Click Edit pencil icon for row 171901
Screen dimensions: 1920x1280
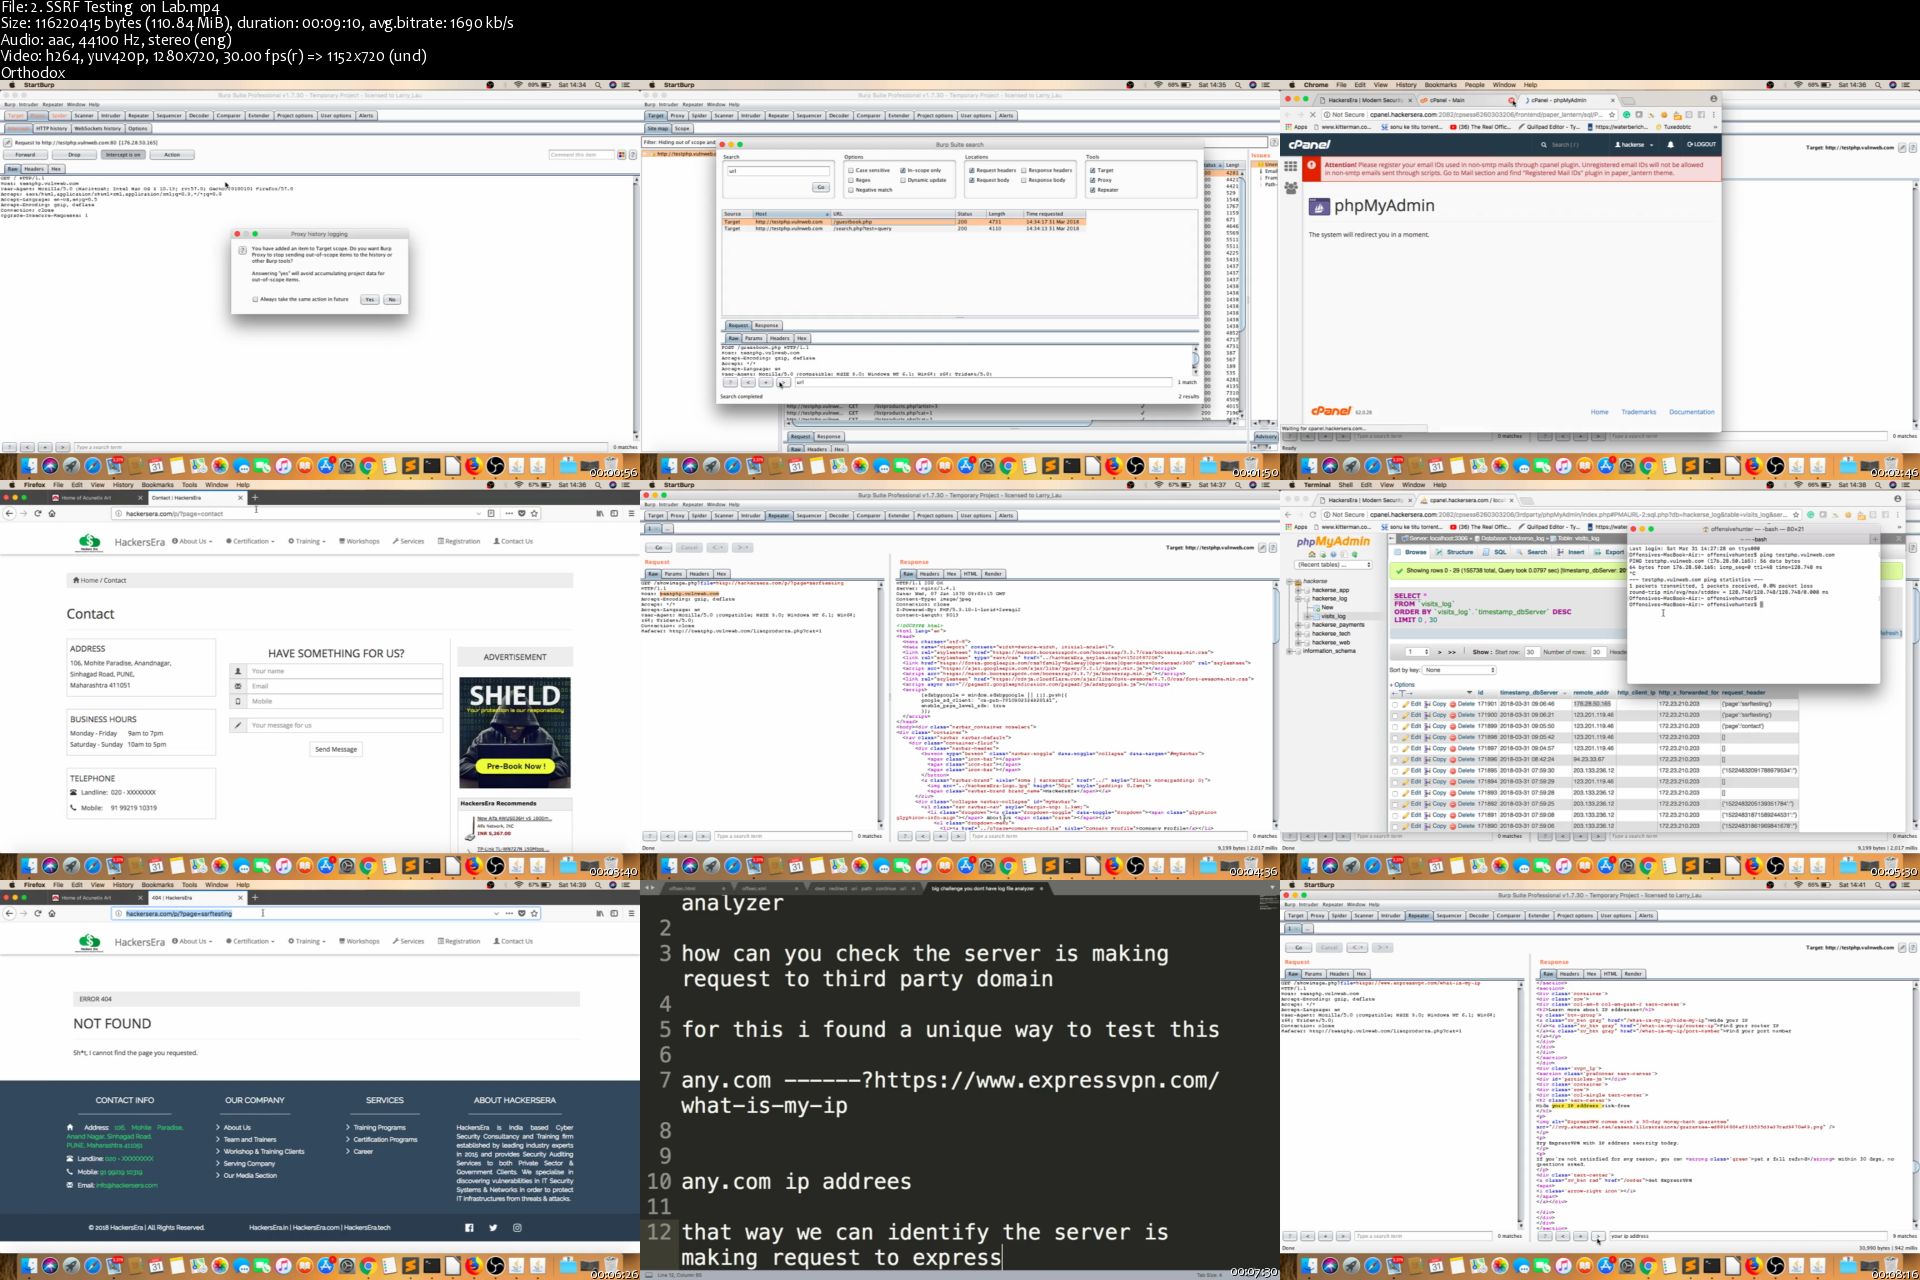pyautogui.click(x=1406, y=704)
